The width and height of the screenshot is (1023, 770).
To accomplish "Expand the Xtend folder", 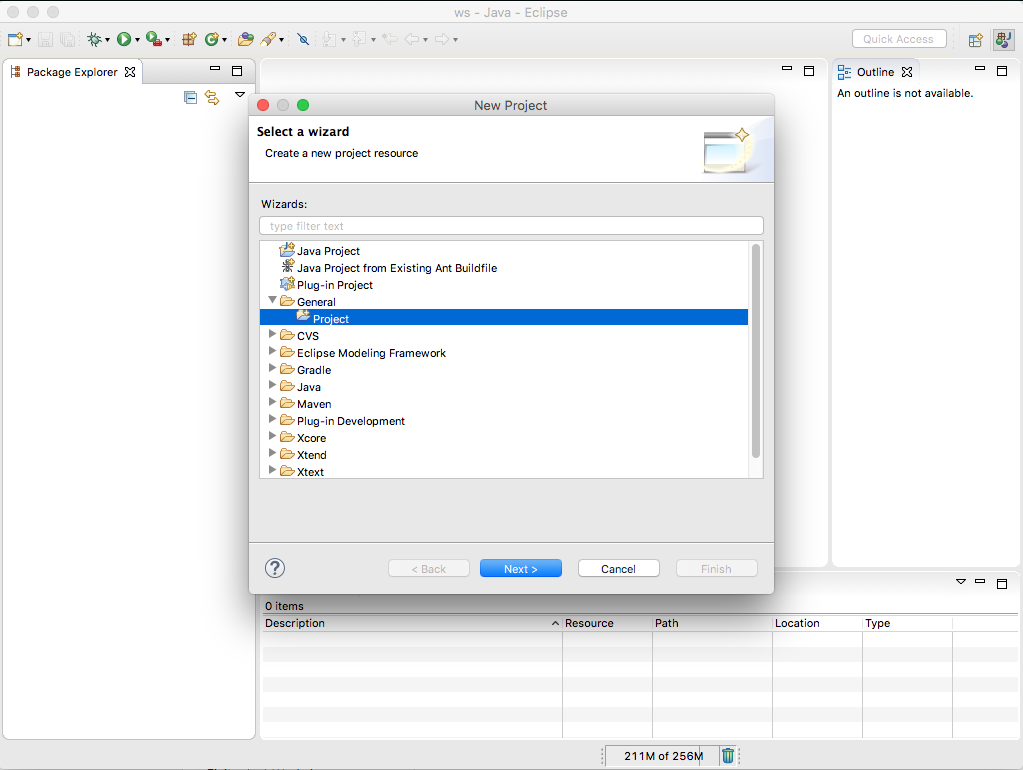I will (273, 453).
